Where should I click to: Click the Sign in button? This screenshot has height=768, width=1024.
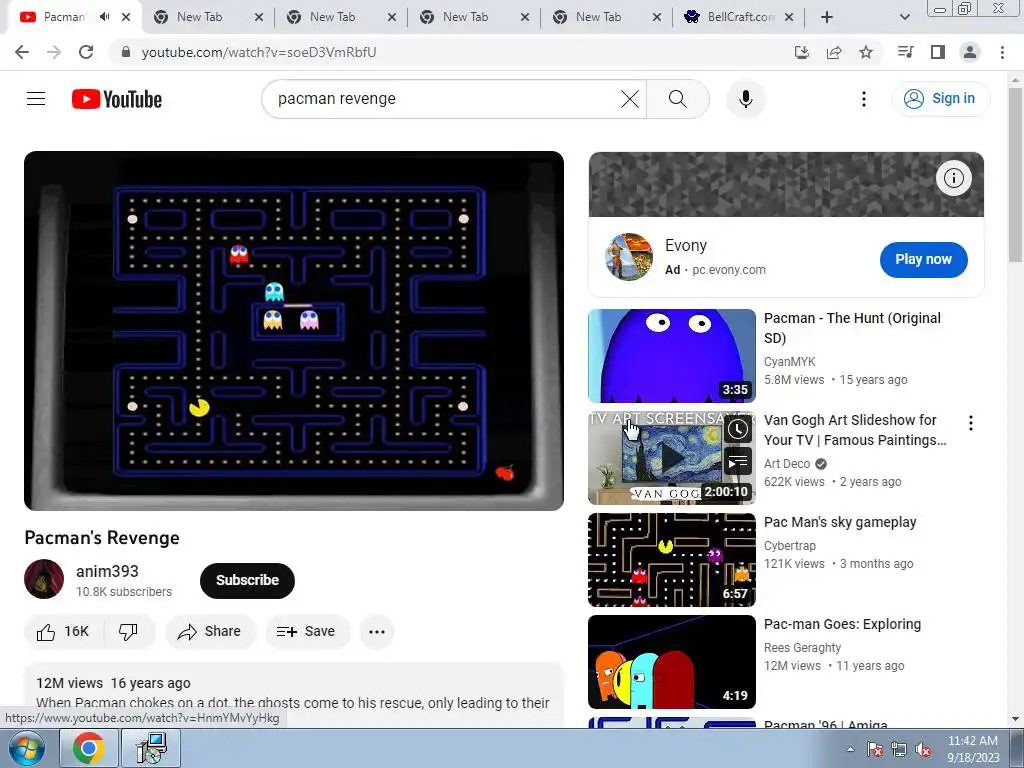[x=940, y=99]
